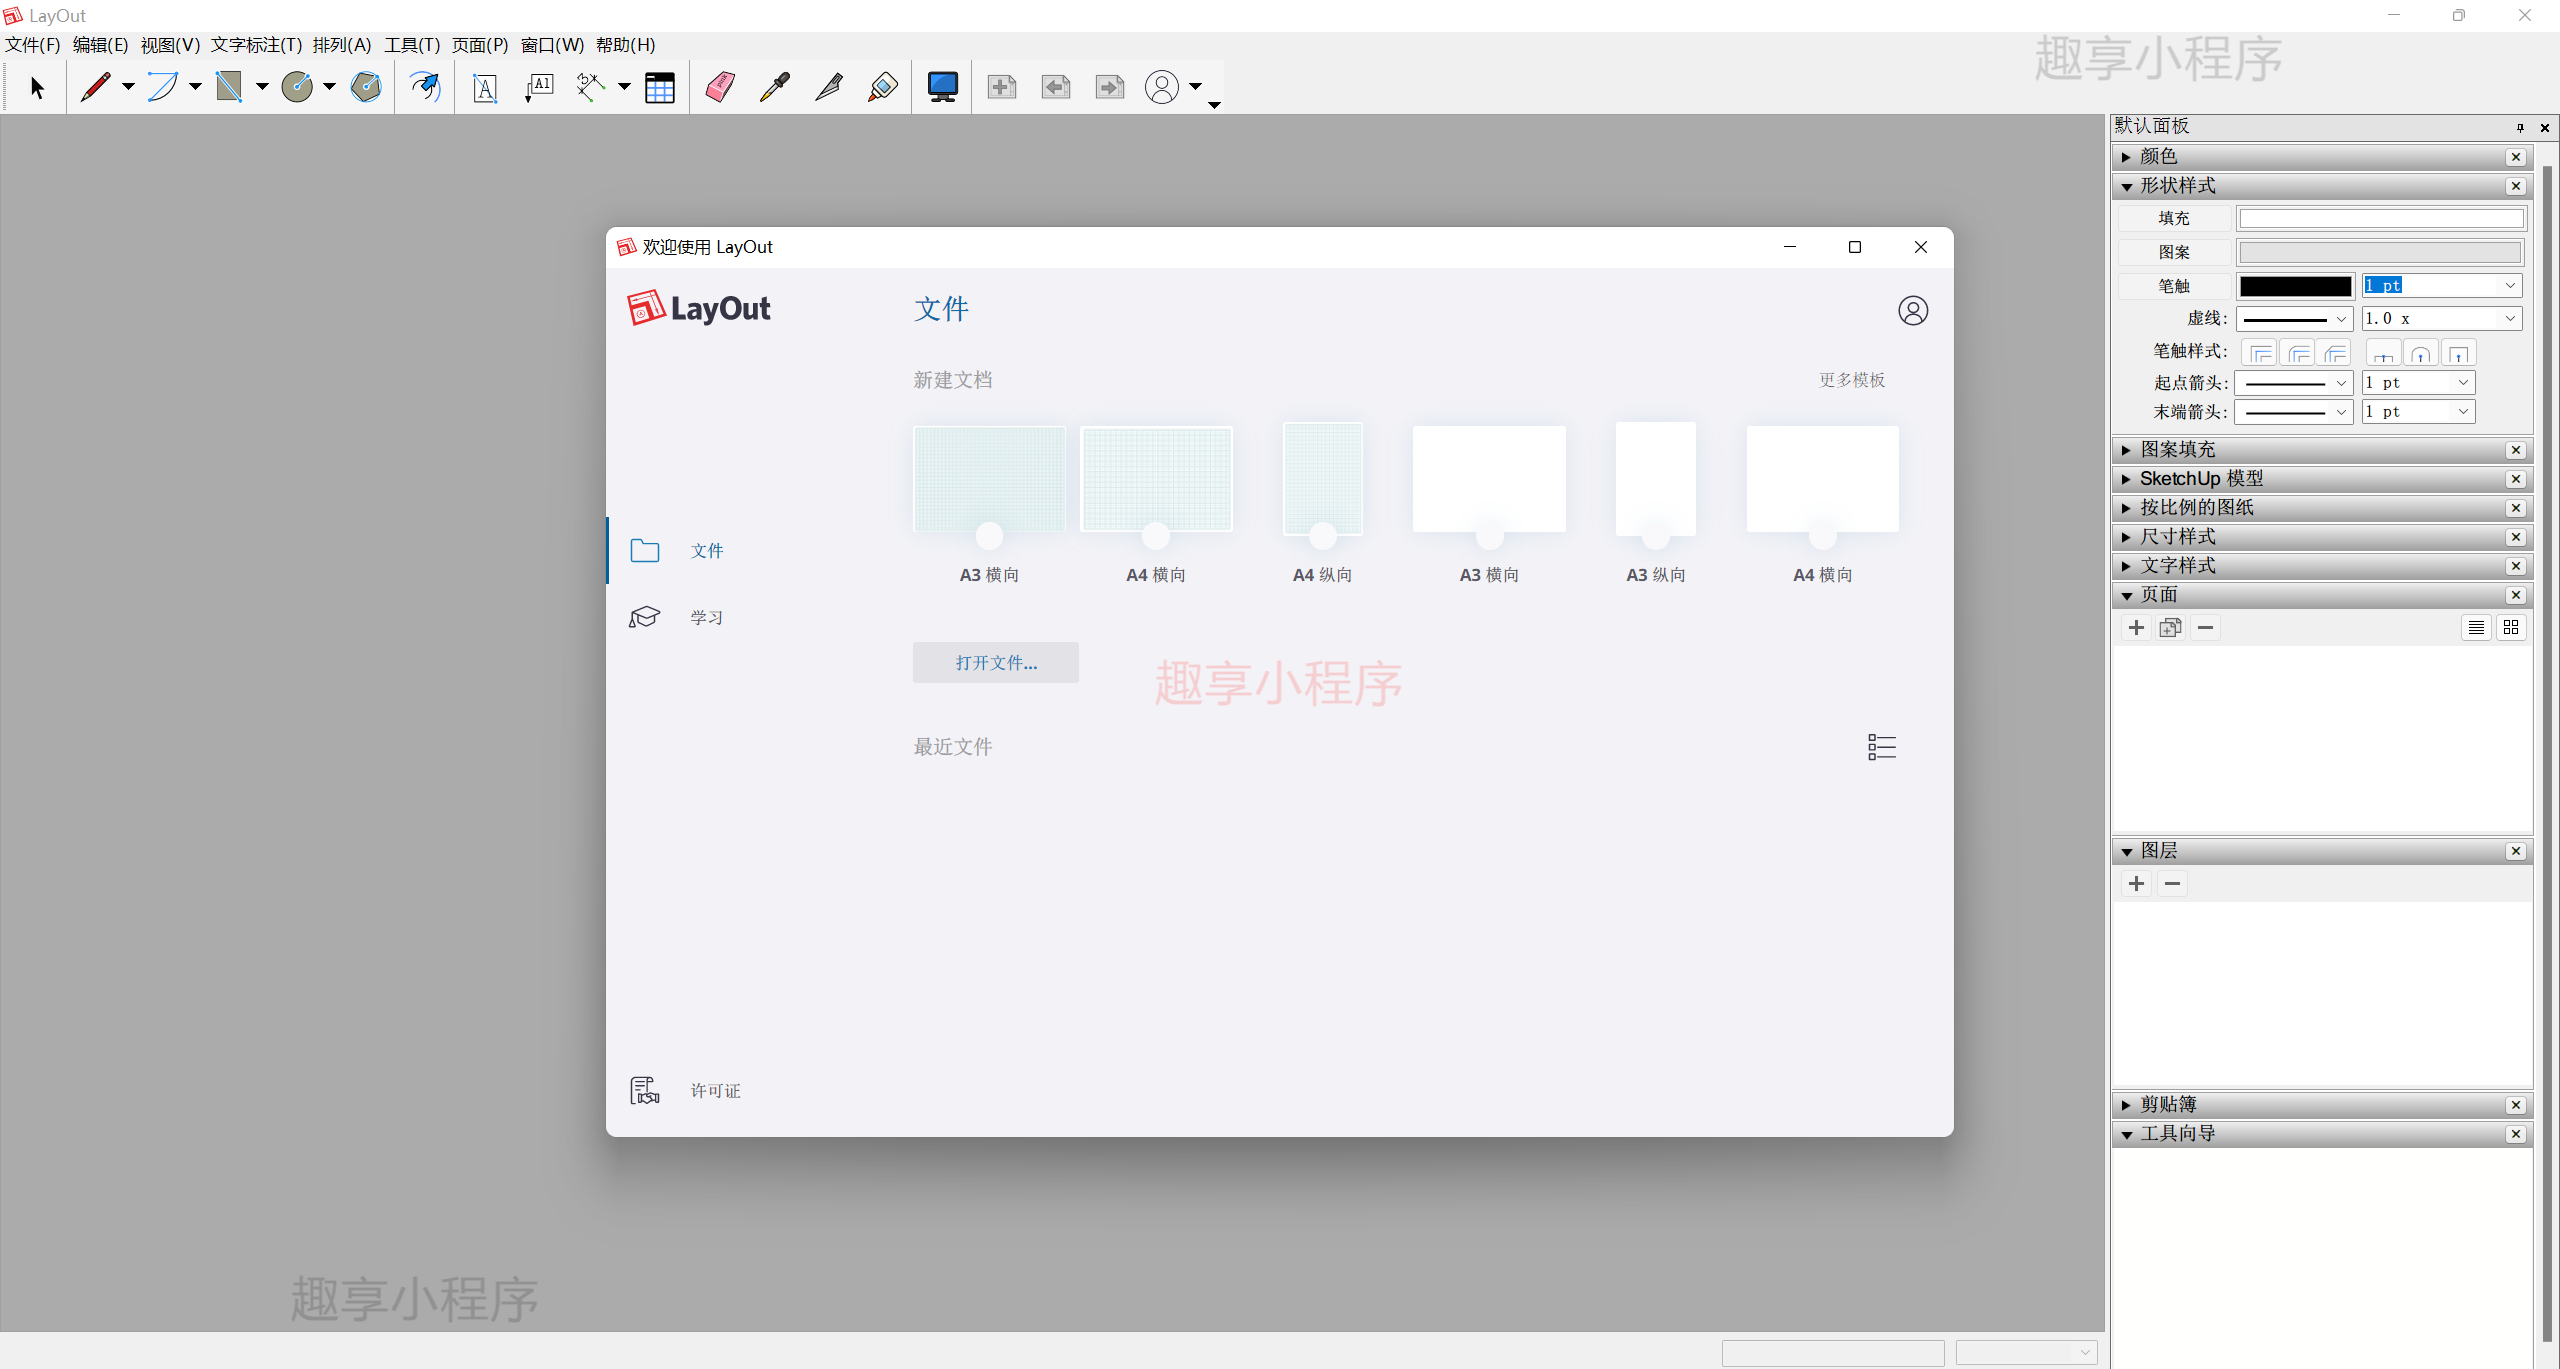Click profile icon in welcome dialog
Image resolution: width=2560 pixels, height=1369 pixels.
click(x=1913, y=311)
